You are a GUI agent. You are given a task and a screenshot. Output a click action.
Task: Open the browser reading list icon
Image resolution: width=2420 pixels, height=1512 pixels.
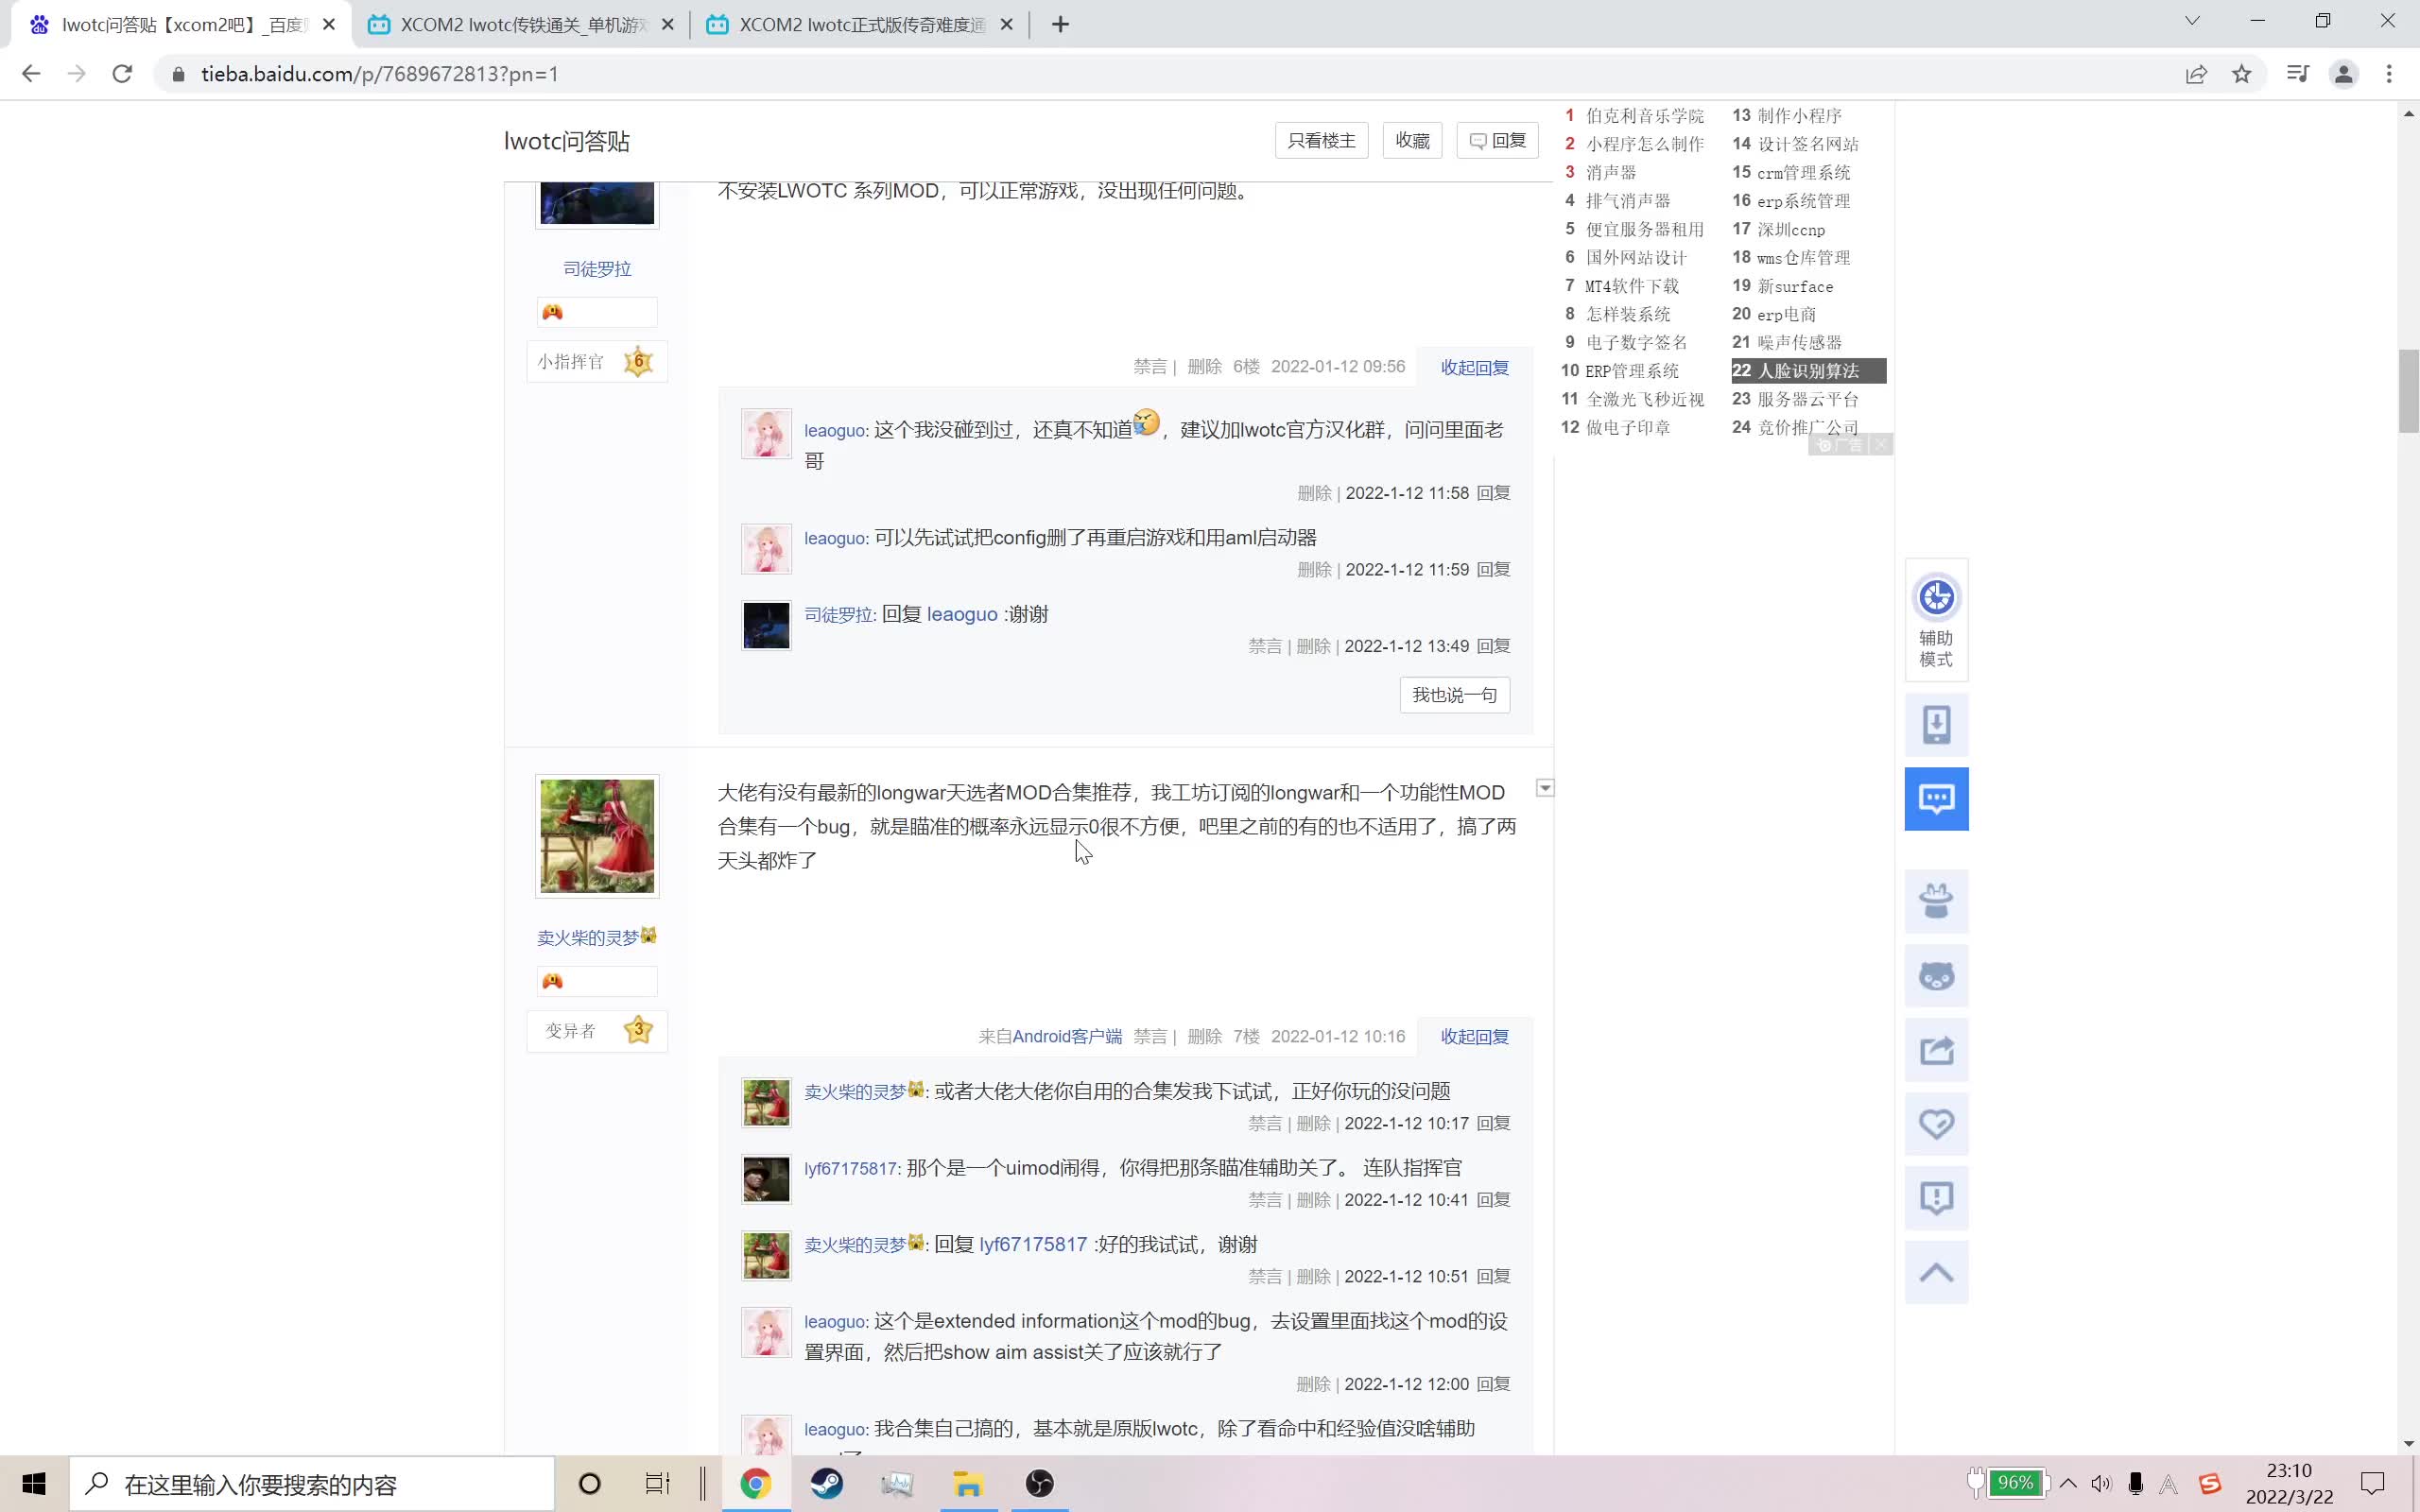[x=2297, y=74]
